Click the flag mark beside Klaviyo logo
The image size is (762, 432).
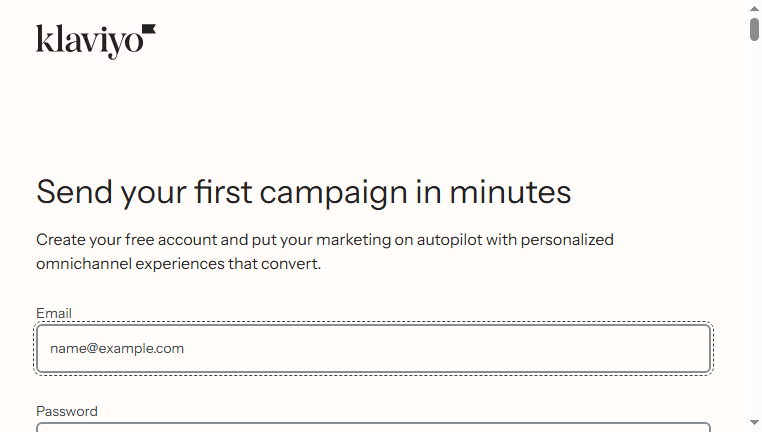[149, 30]
